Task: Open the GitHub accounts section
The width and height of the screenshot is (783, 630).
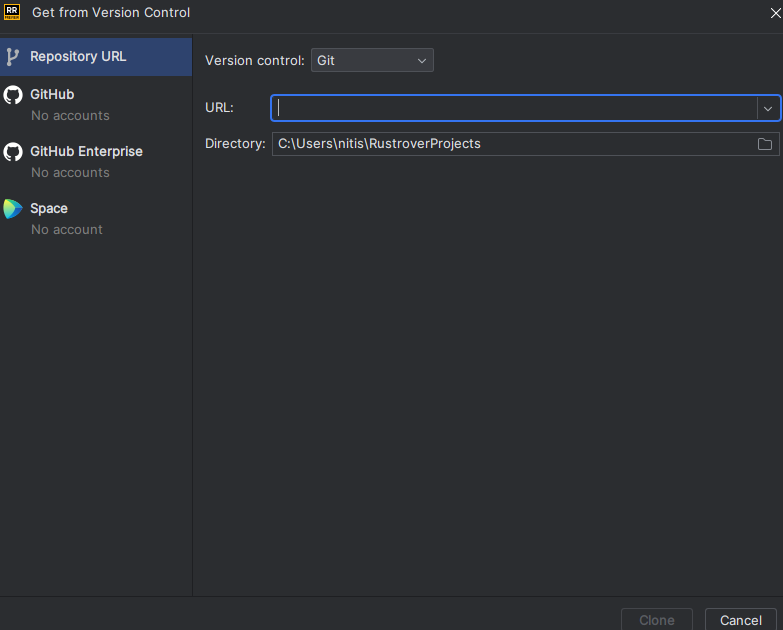Action: 96,104
